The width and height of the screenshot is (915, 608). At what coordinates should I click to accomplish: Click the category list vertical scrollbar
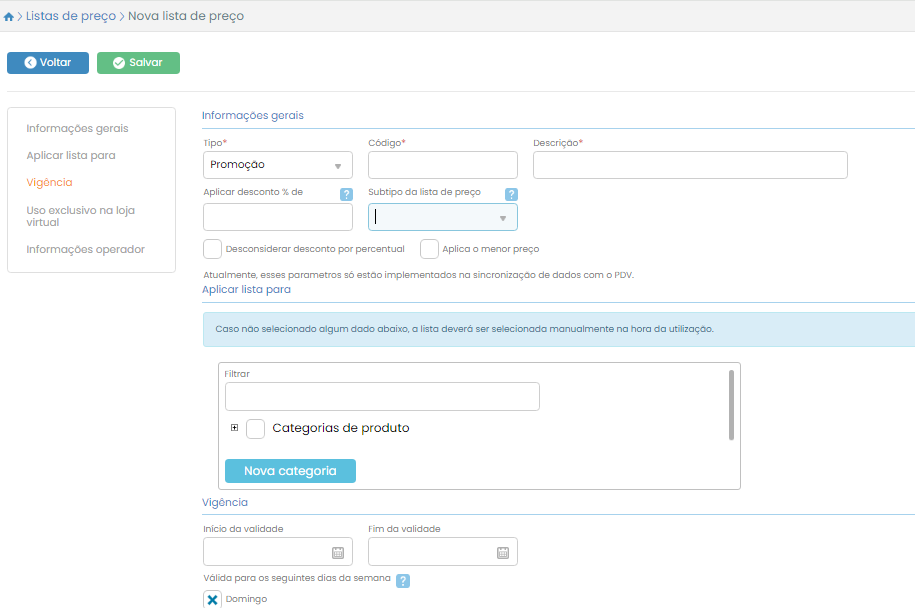click(x=731, y=405)
